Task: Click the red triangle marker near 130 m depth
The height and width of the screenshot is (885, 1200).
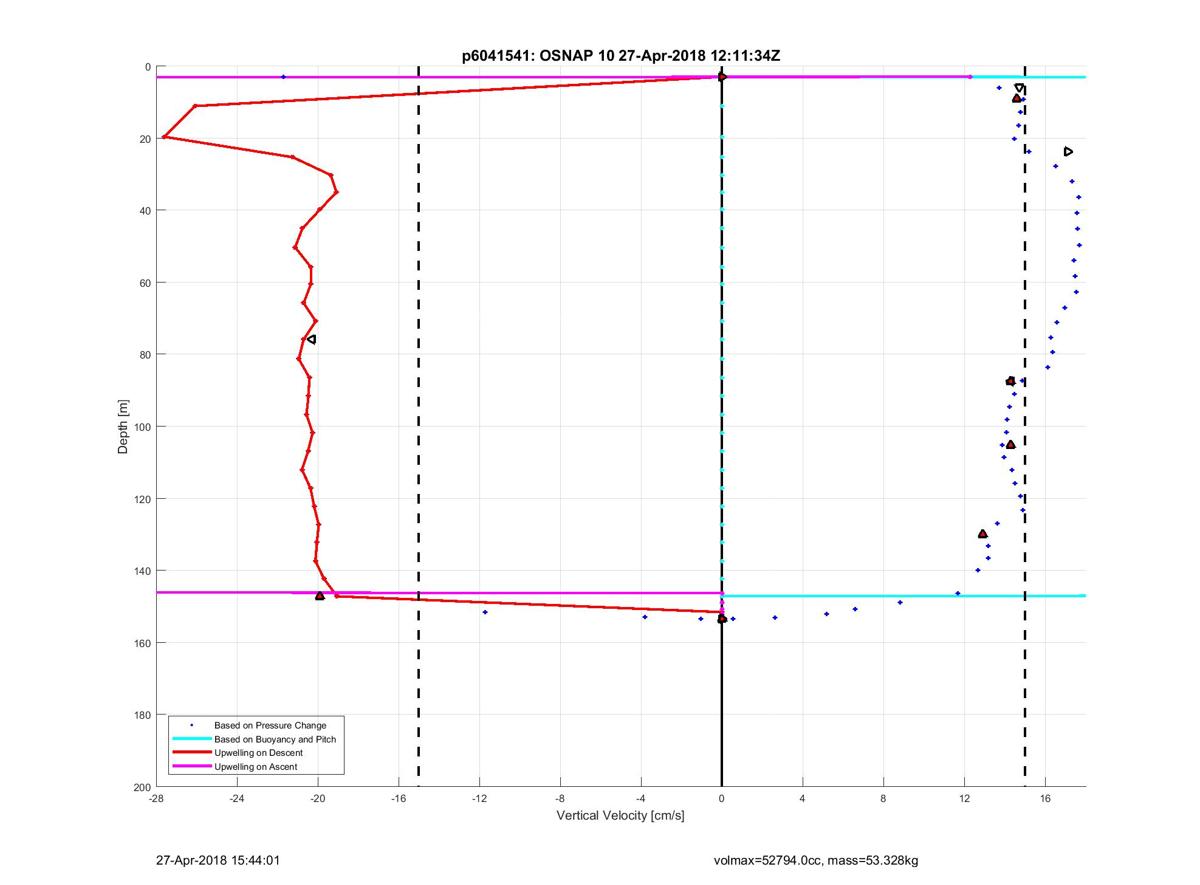Action: click(x=983, y=534)
